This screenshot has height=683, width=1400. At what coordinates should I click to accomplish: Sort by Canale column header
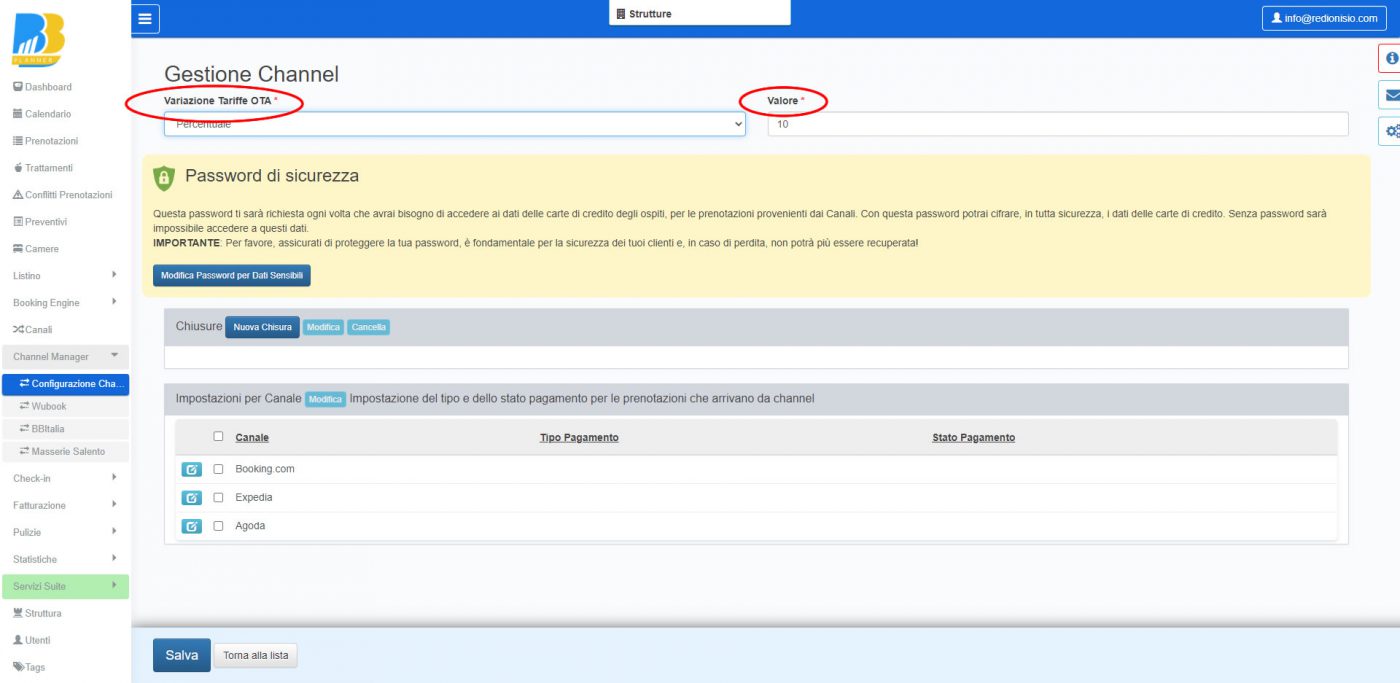(x=252, y=437)
